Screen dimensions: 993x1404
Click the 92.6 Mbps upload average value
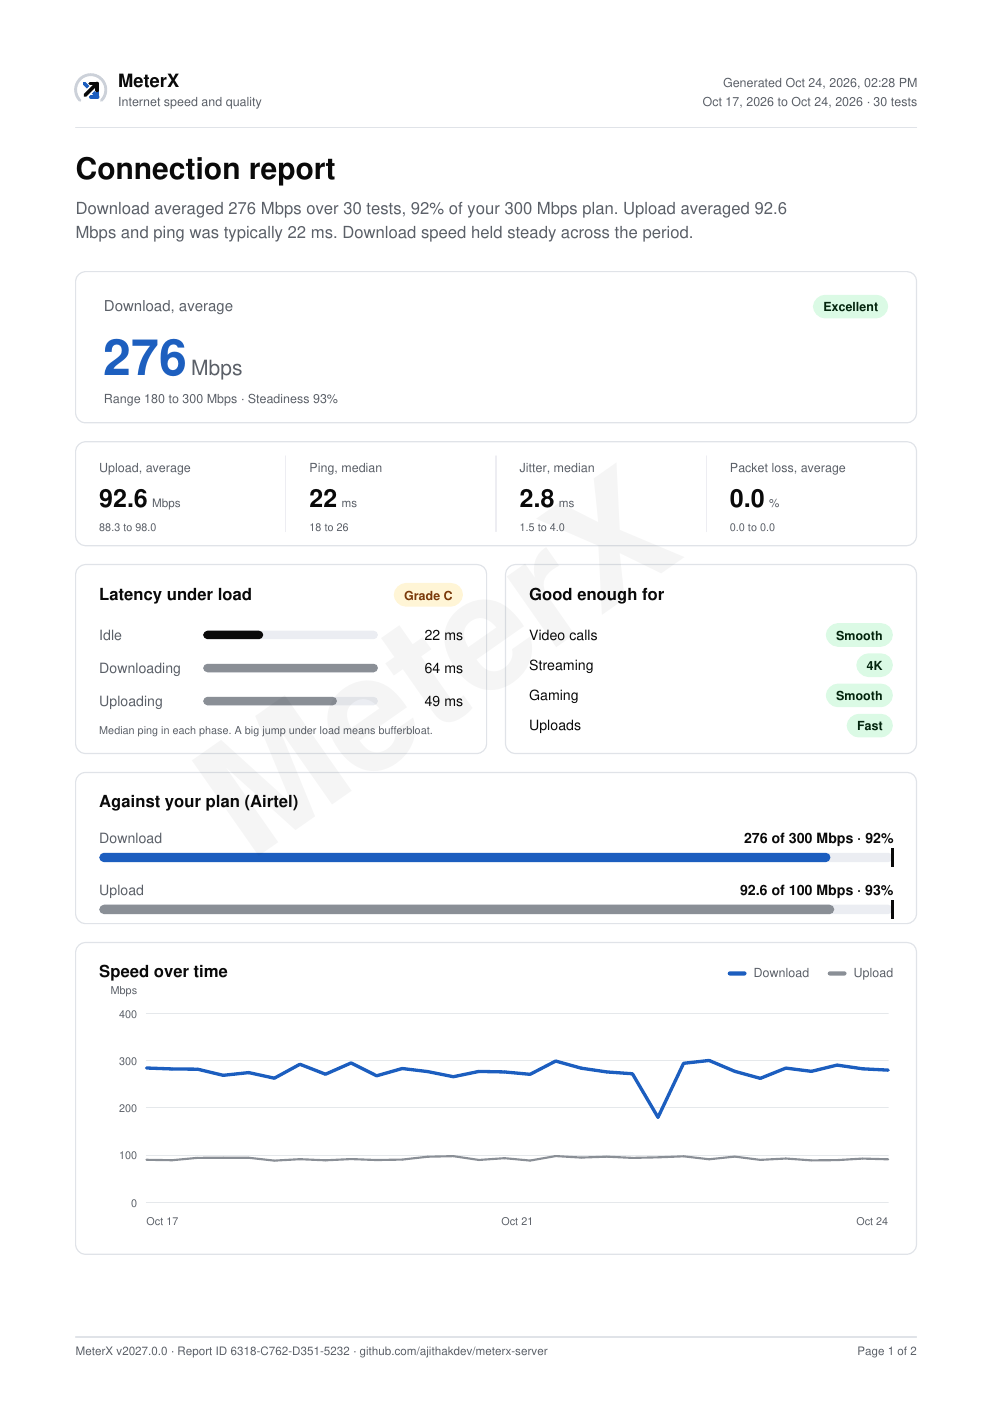point(140,499)
